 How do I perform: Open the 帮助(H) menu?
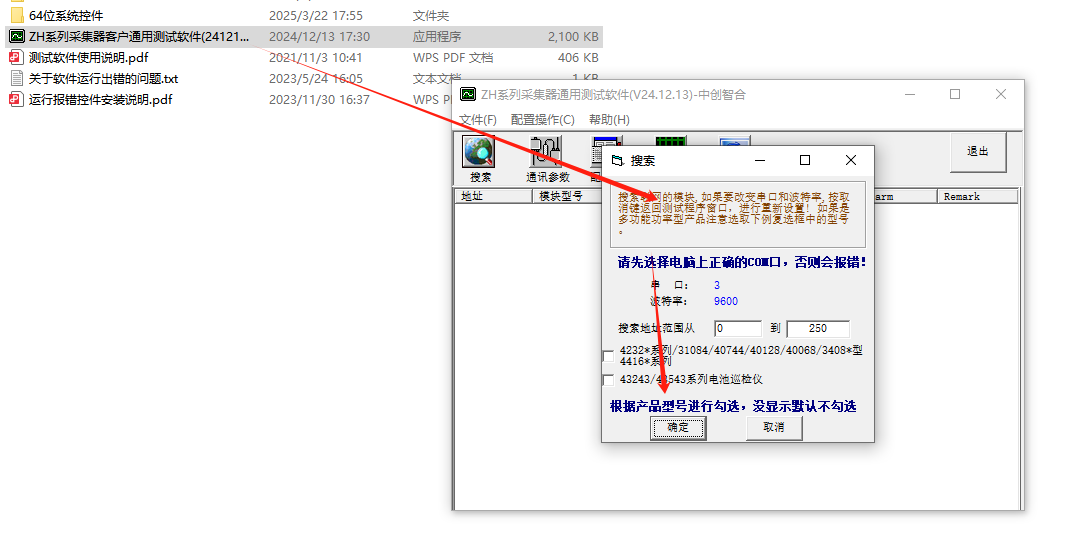point(609,120)
